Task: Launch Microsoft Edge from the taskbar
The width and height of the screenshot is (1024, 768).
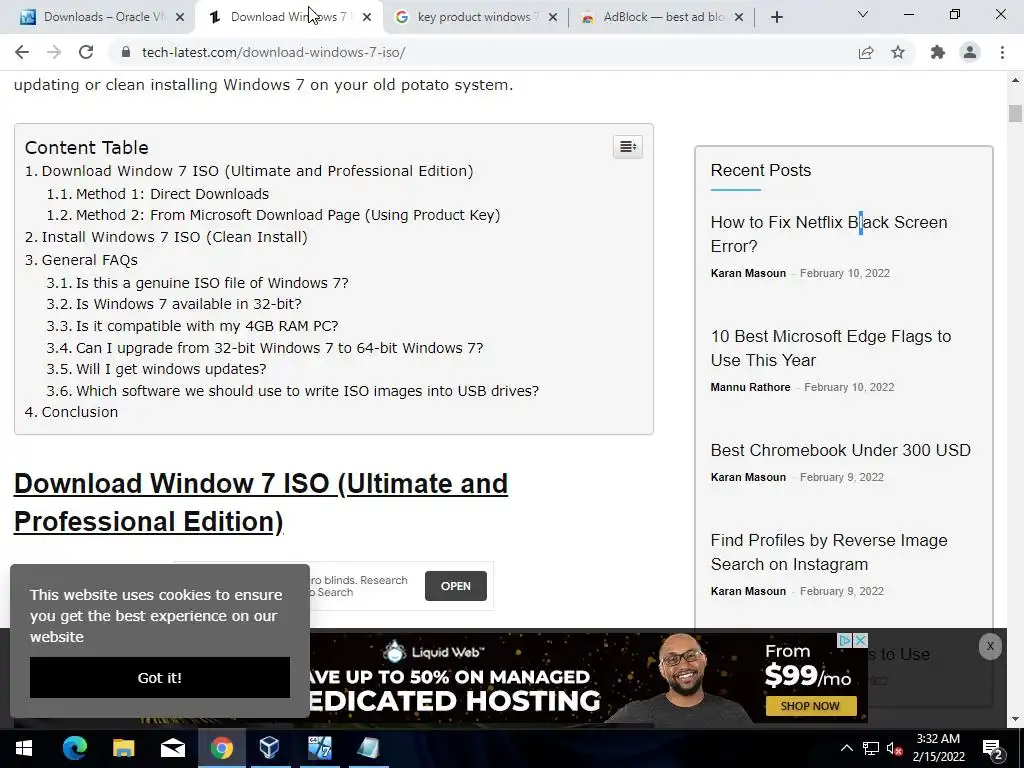Action: click(74, 748)
